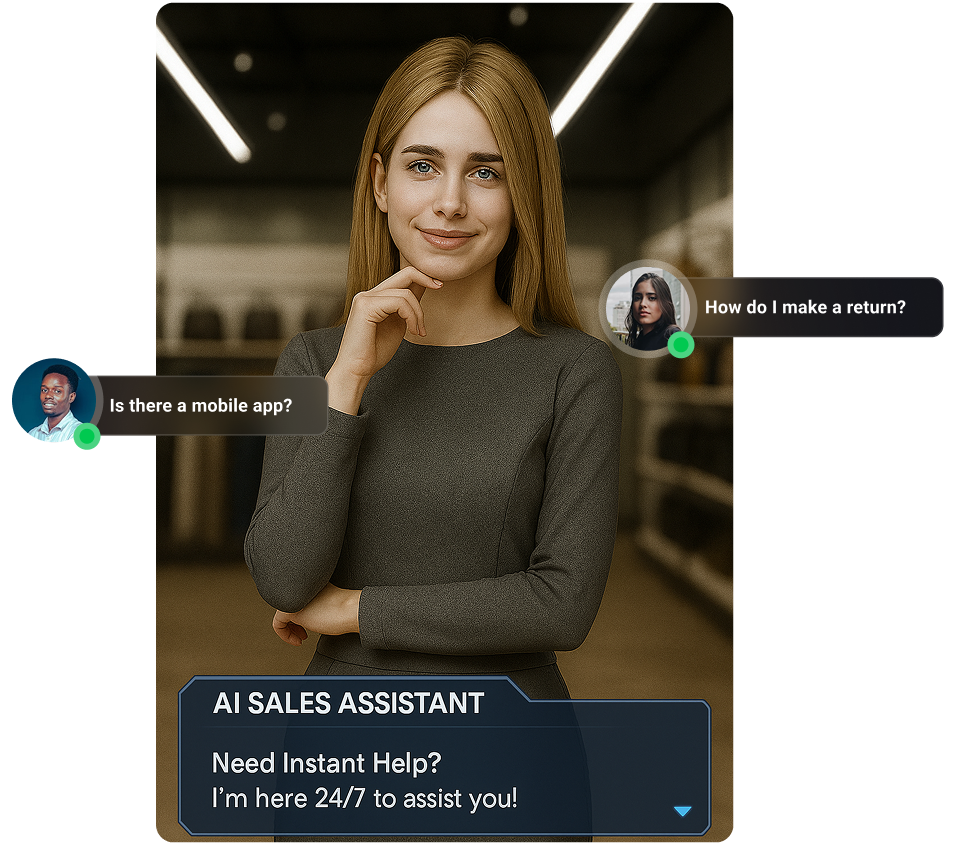Click the assistant's smiling mouth
Image resolution: width=954 pixels, height=843 pixels.
pos(446,238)
